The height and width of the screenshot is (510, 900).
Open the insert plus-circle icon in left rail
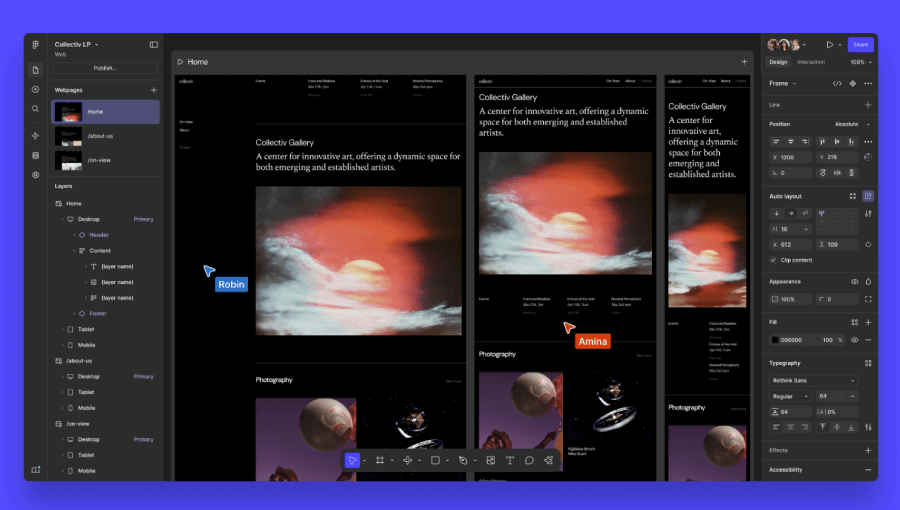tap(36, 89)
